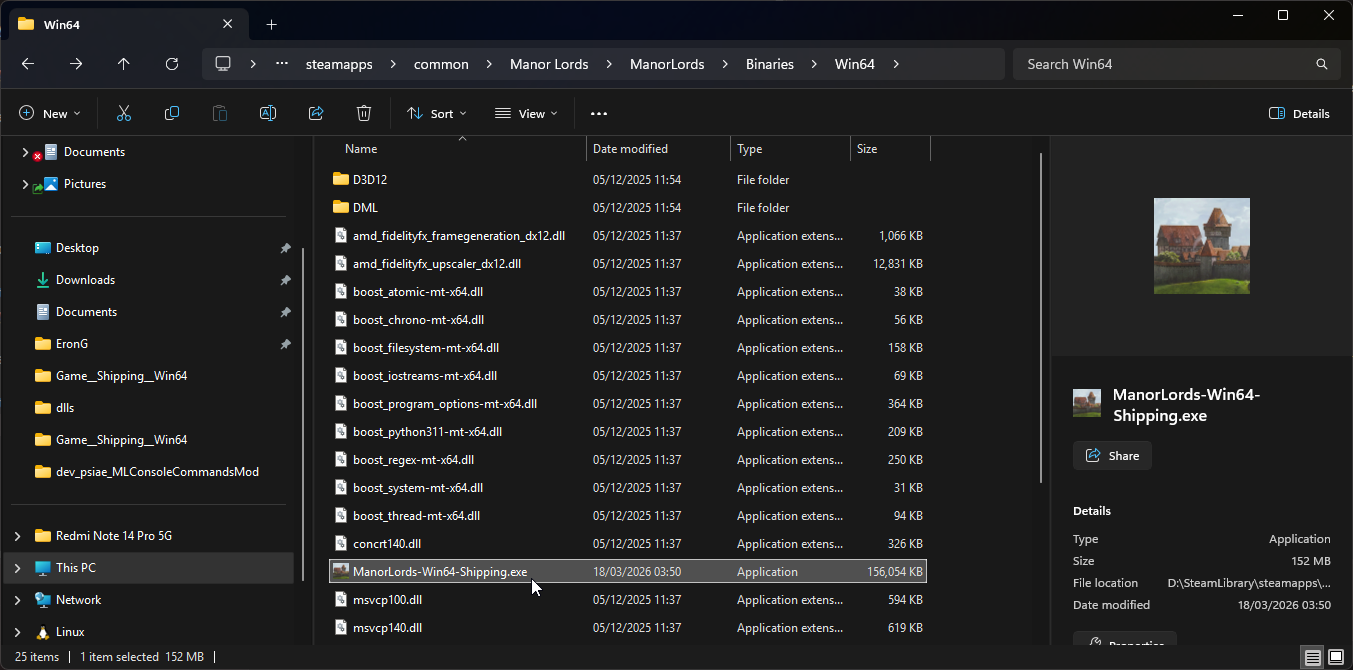Open the See more ellipsis menu
This screenshot has width=1353, height=670.
[599, 114]
